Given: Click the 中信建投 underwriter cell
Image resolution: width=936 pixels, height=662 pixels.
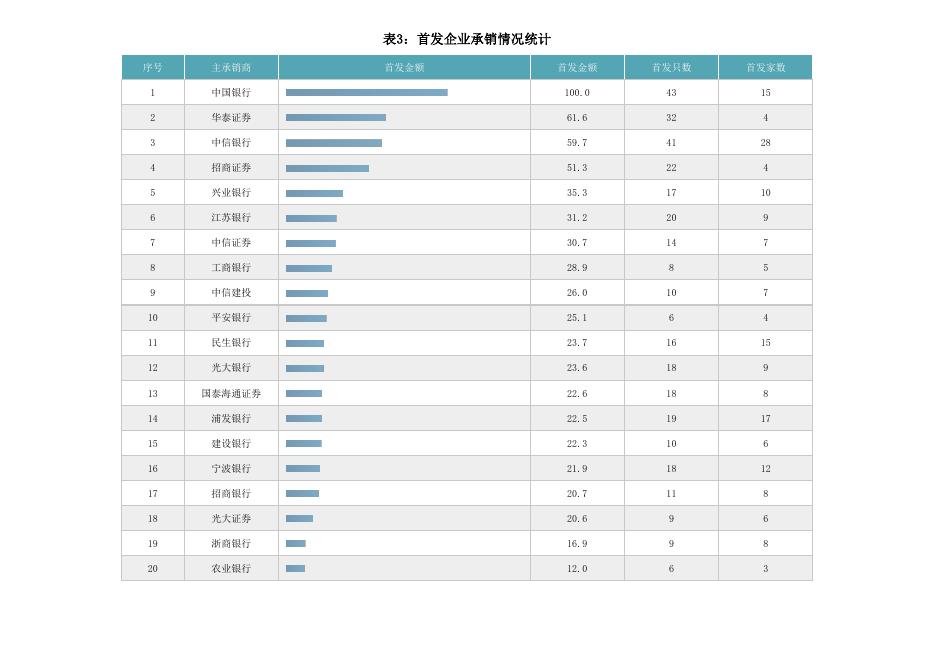Looking at the screenshot, I should (231, 293).
